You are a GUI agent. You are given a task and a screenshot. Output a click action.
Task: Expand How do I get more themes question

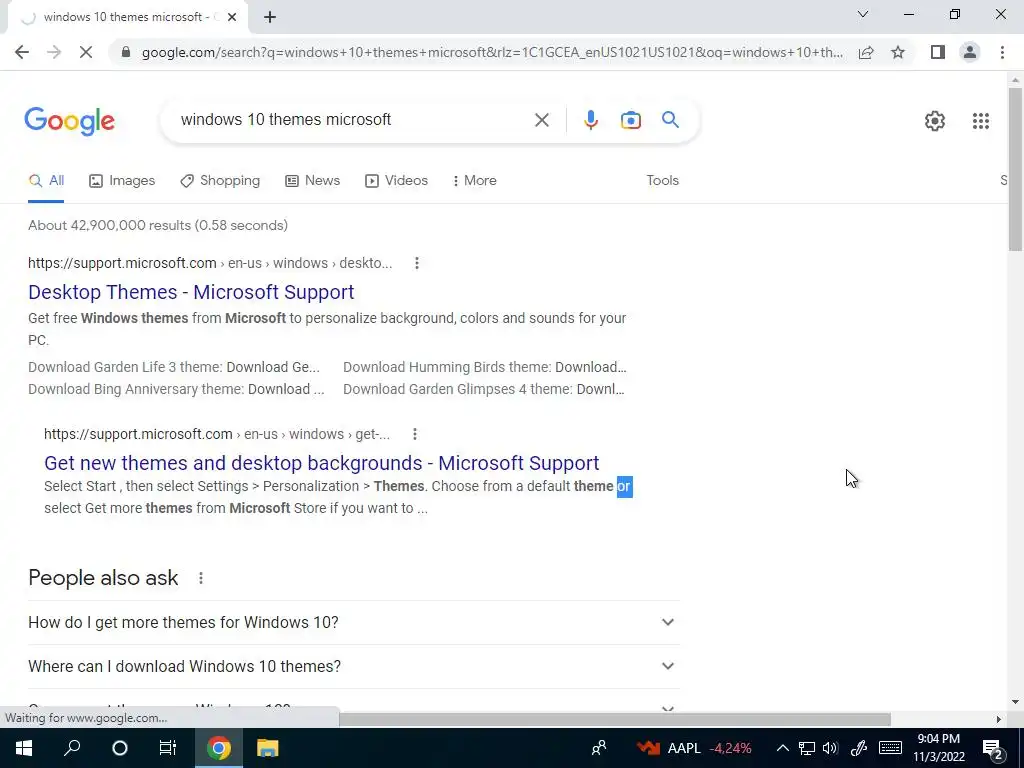pos(353,622)
